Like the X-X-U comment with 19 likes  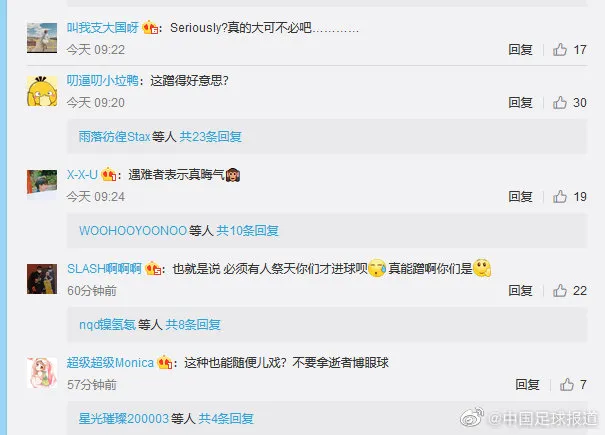click(x=560, y=197)
